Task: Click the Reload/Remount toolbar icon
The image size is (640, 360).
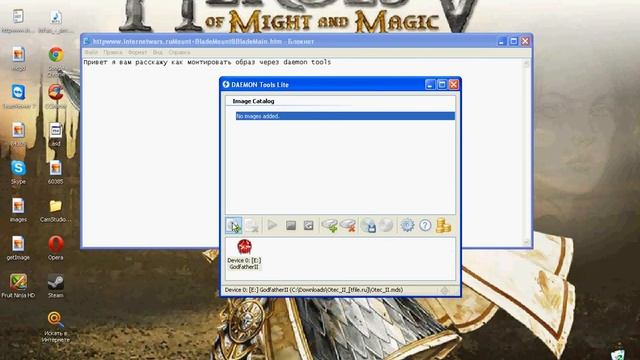Action: pos(309,225)
